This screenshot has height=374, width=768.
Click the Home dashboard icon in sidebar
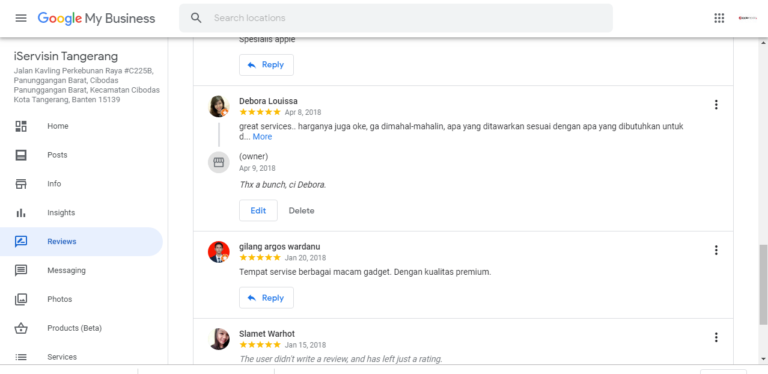pos(21,126)
